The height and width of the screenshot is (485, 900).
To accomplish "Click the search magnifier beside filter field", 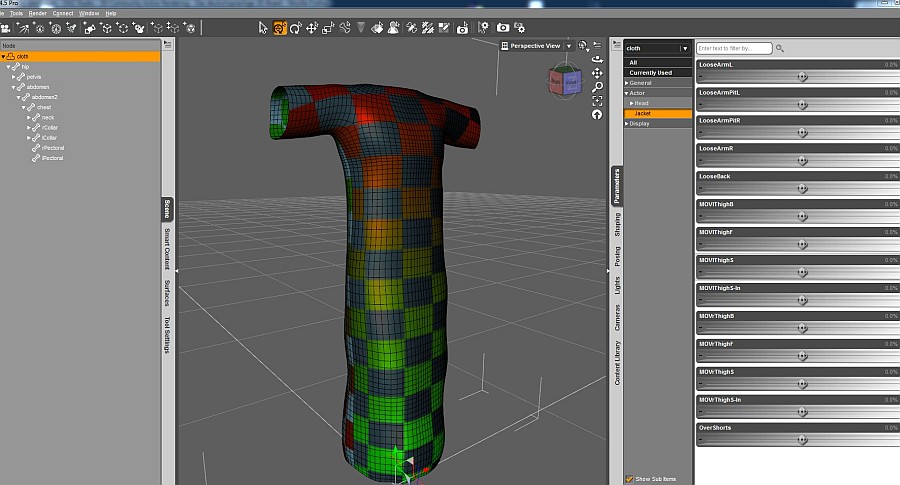I will tap(779, 48).
